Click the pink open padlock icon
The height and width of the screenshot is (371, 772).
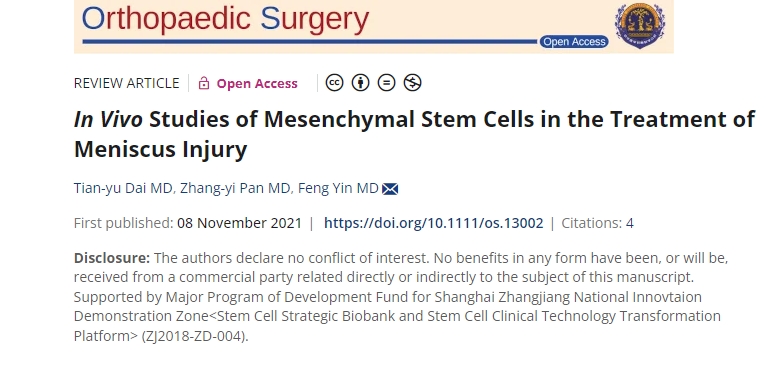(204, 83)
